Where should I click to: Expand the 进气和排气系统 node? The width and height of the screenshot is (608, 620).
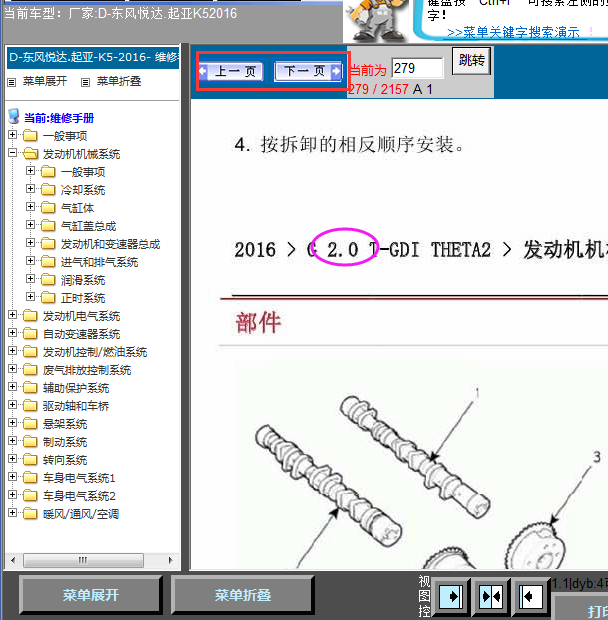[30, 261]
